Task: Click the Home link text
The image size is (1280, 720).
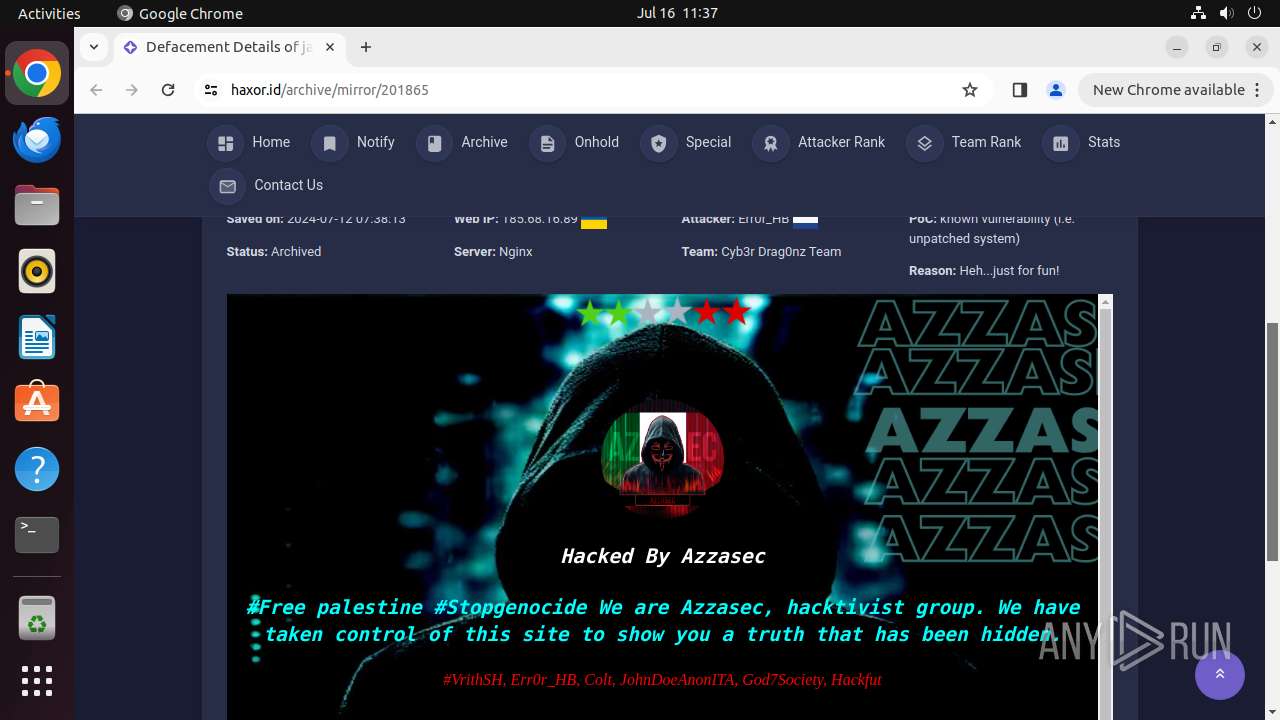Action: [x=271, y=142]
